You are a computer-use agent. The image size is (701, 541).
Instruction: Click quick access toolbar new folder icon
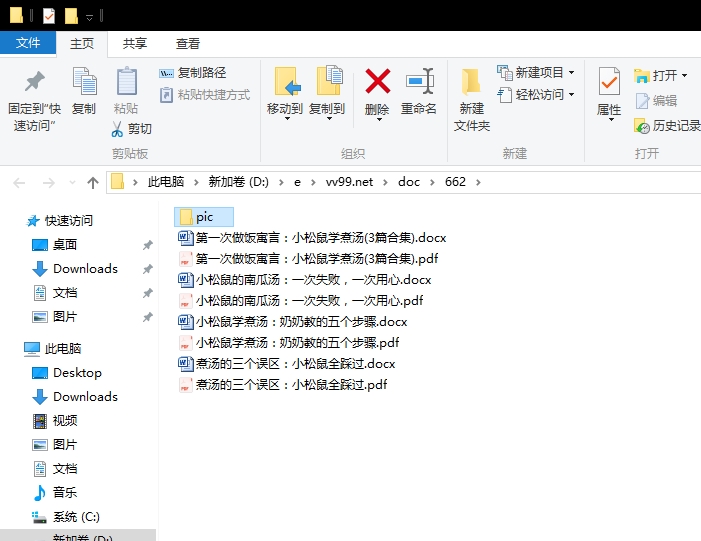(x=71, y=16)
